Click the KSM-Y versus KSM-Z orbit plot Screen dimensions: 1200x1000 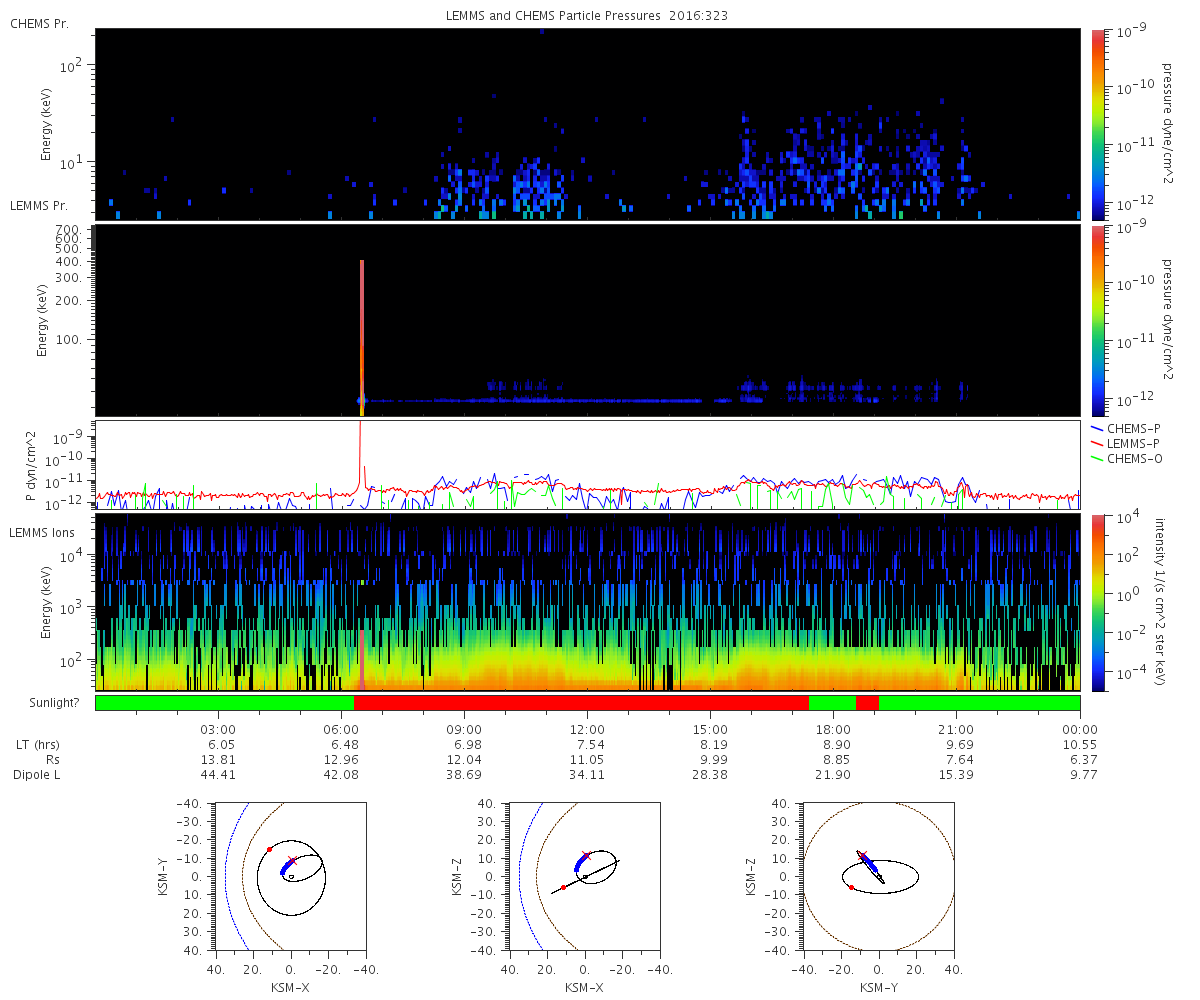[879, 876]
